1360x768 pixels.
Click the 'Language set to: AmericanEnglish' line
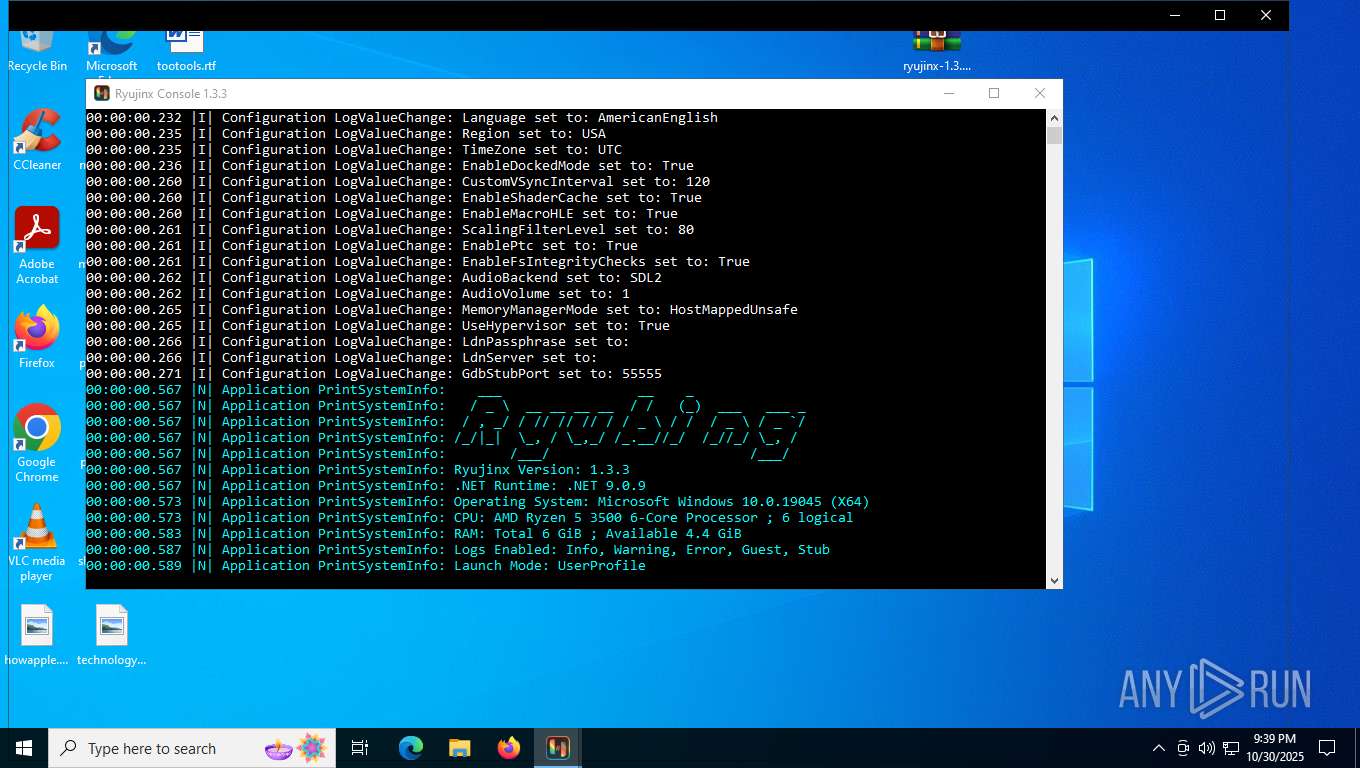coord(402,118)
